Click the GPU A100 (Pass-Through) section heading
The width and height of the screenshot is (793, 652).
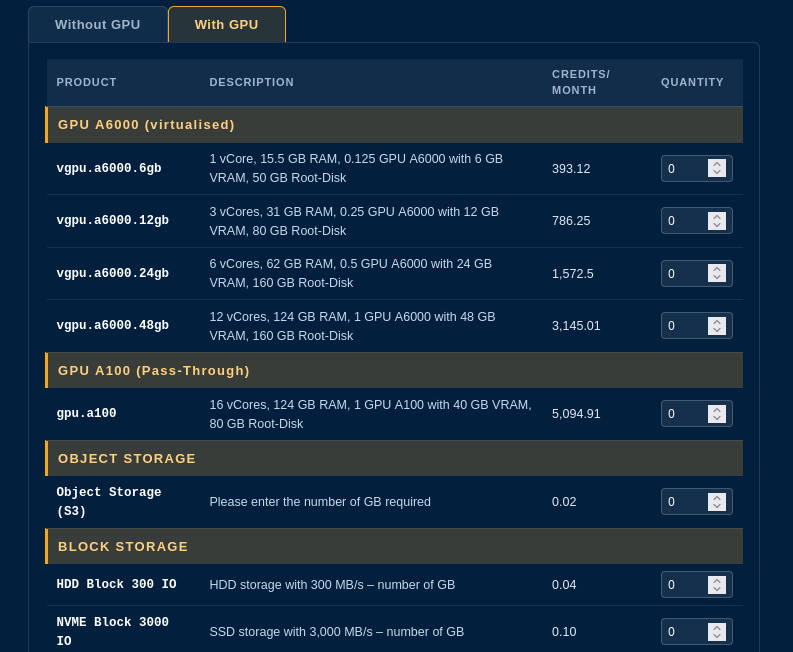click(x=154, y=370)
